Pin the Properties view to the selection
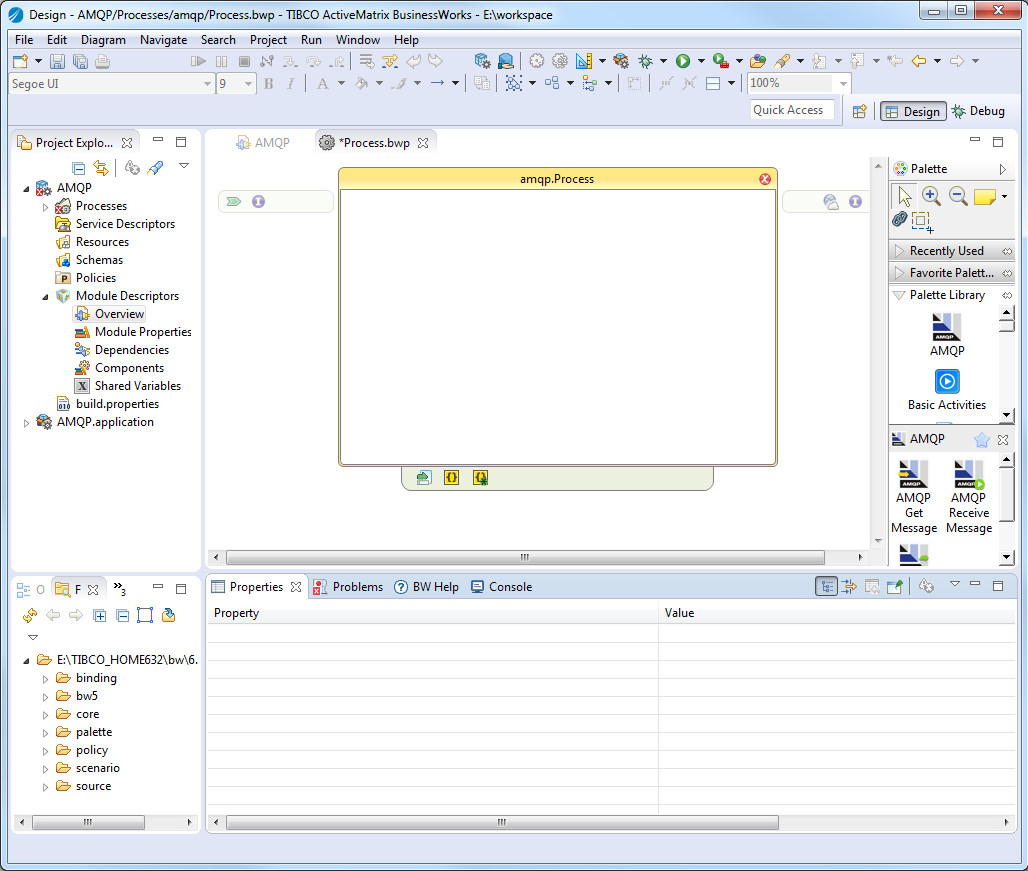Viewport: 1028px width, 871px height. point(894,587)
